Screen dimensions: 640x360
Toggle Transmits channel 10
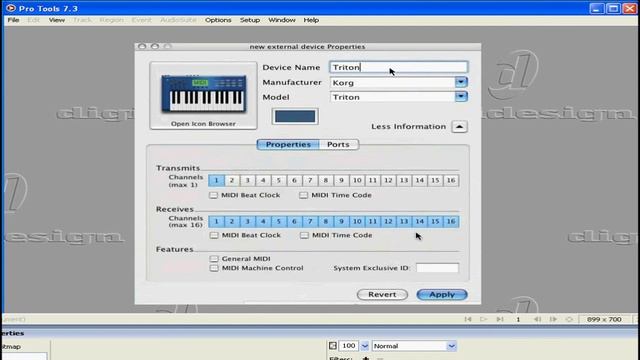coord(357,180)
